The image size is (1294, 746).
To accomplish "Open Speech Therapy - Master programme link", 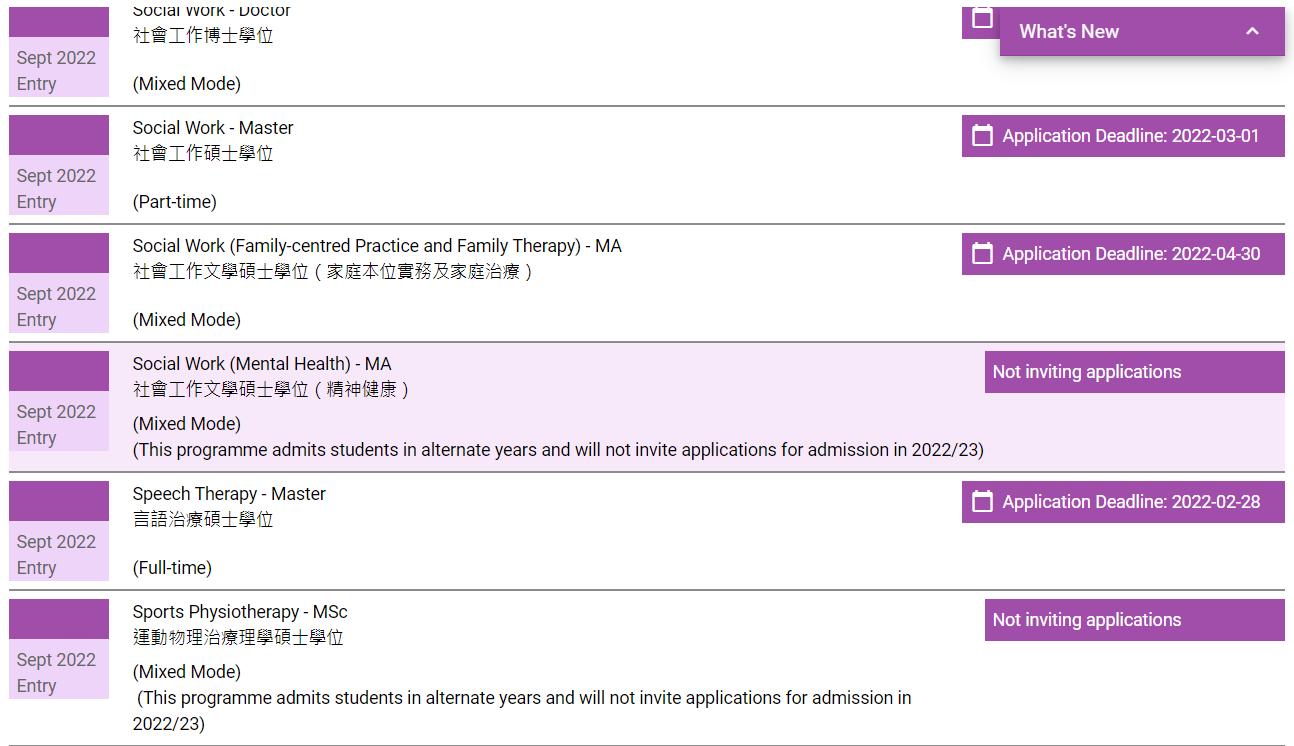I will (229, 494).
